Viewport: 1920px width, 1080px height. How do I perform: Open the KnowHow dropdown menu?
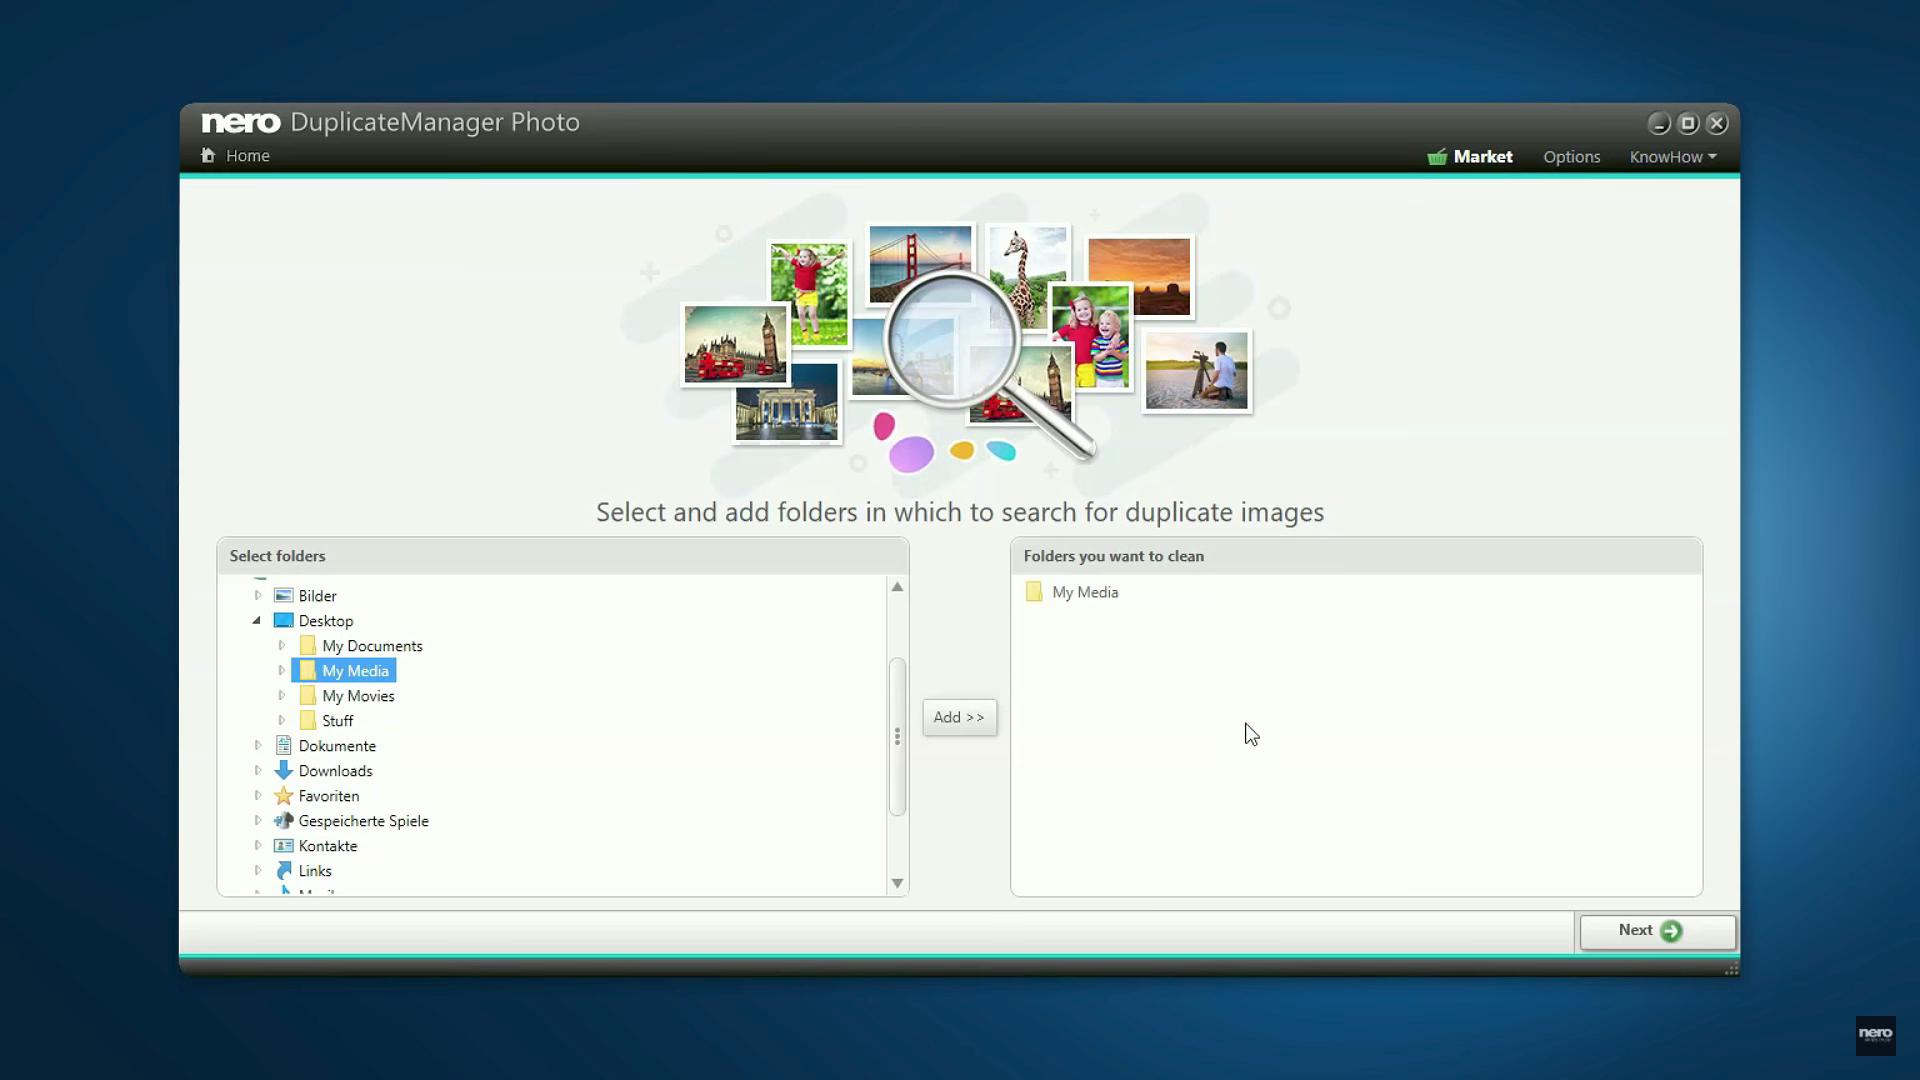[1673, 157]
